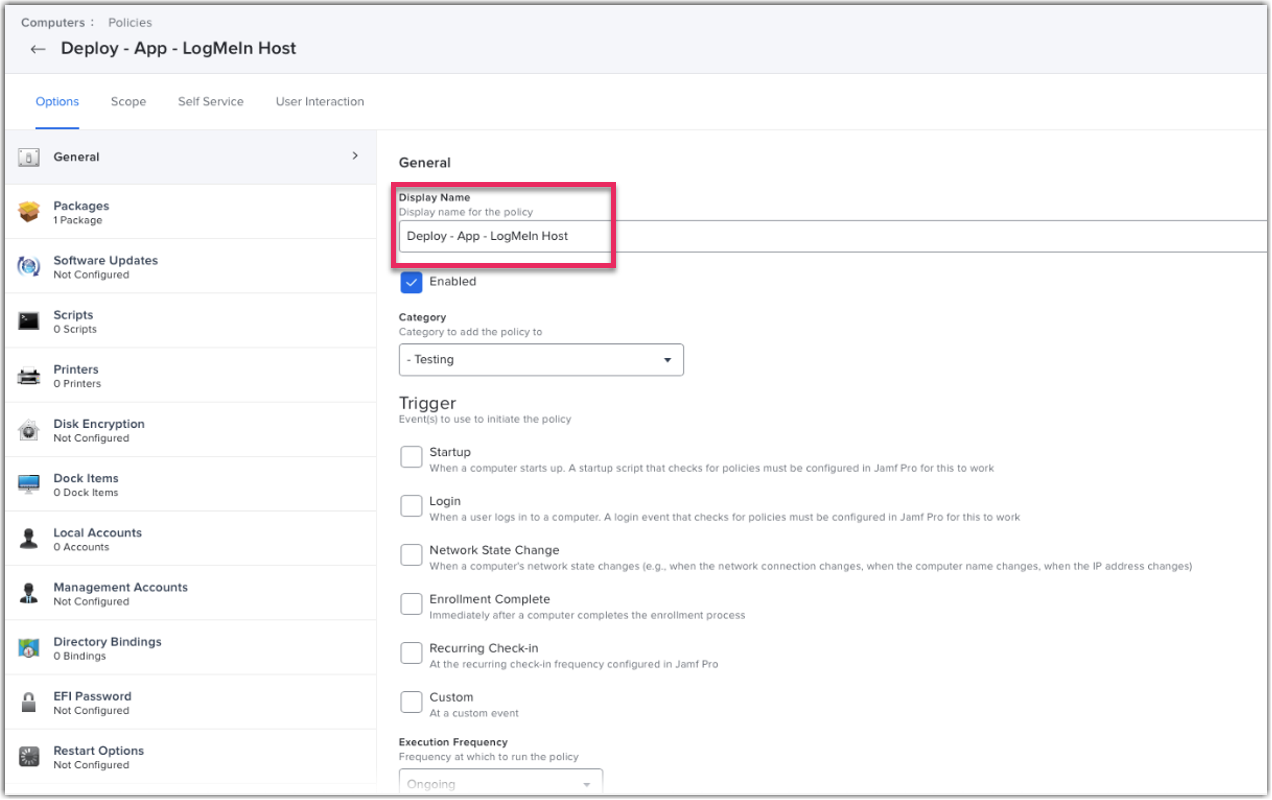Check the Enrollment Complete trigger
Screen dimensions: 1272x800
411,603
